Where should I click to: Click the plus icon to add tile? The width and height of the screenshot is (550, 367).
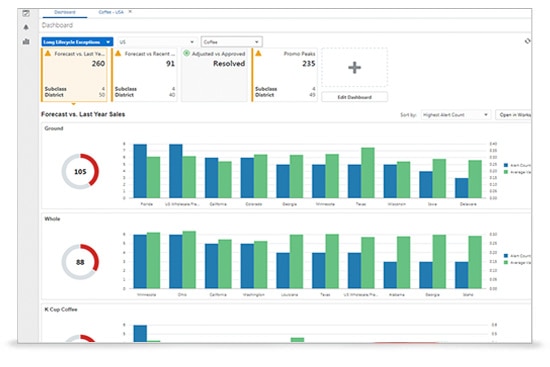355,67
